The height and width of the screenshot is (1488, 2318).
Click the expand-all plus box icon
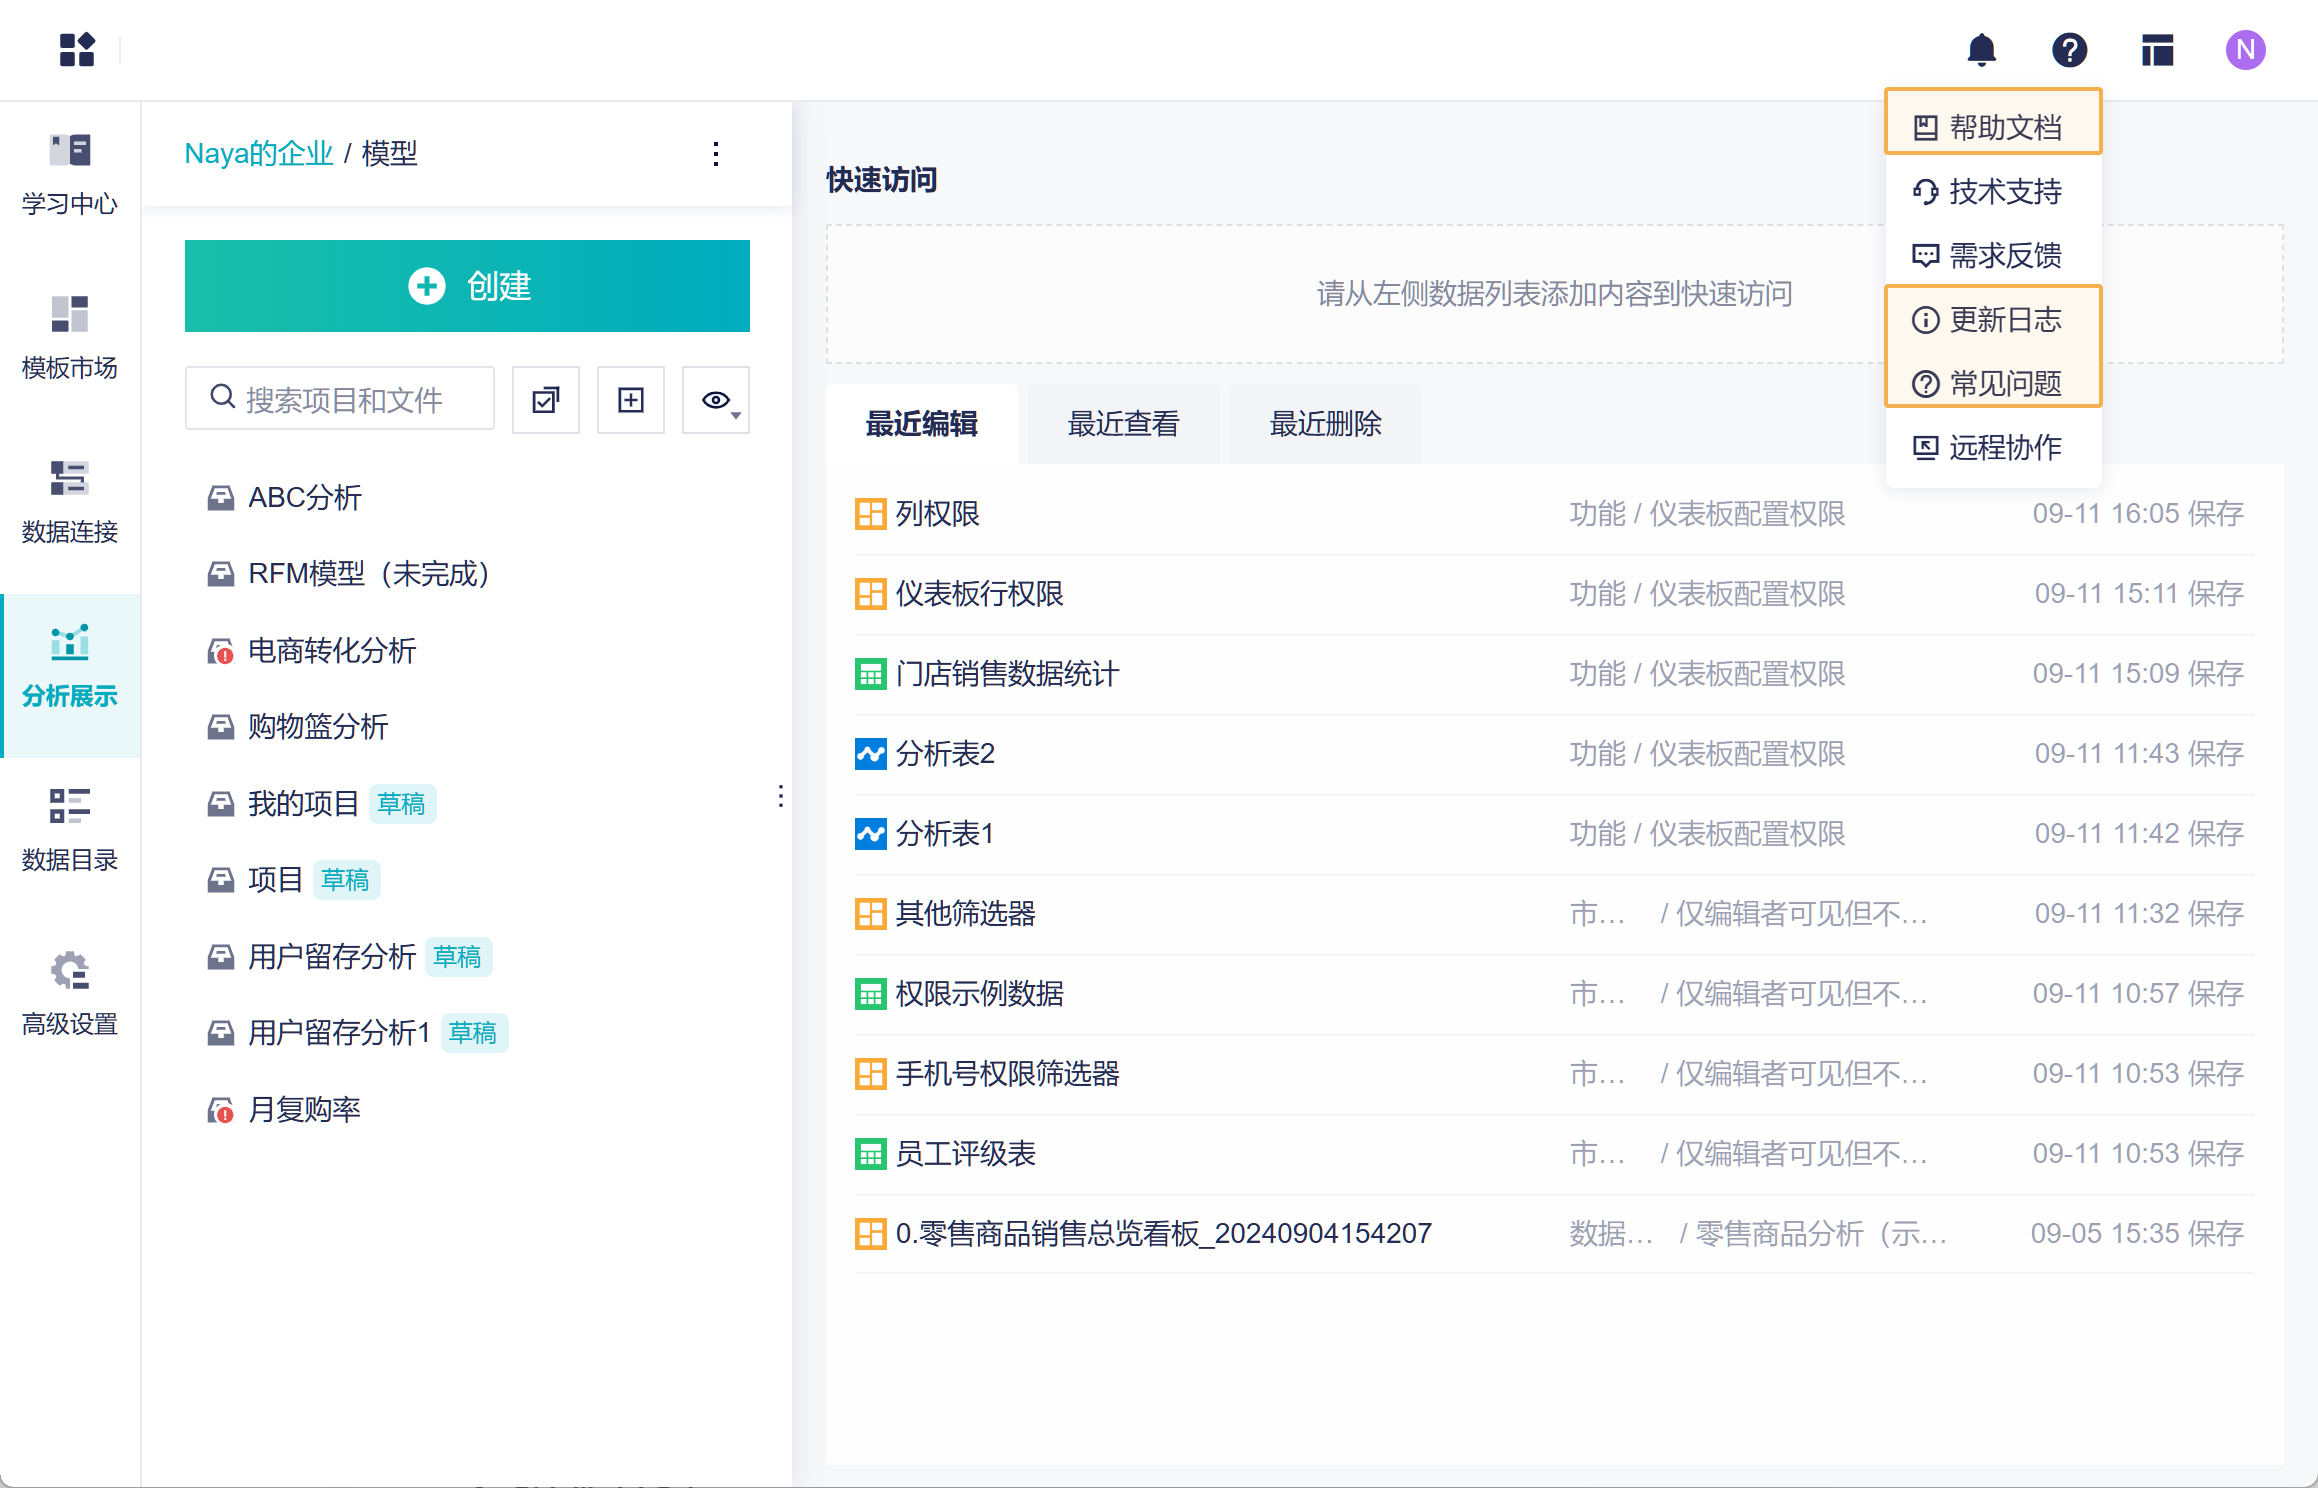631,400
